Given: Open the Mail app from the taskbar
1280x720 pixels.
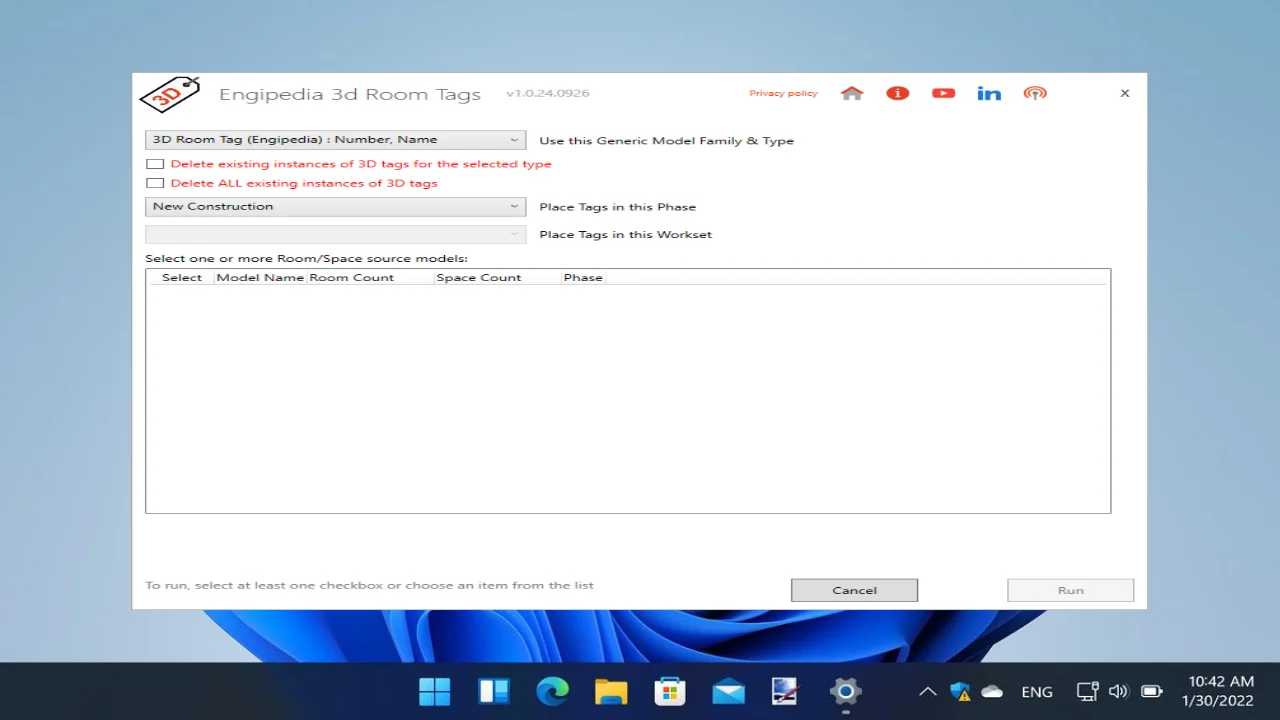Looking at the screenshot, I should [x=728, y=691].
